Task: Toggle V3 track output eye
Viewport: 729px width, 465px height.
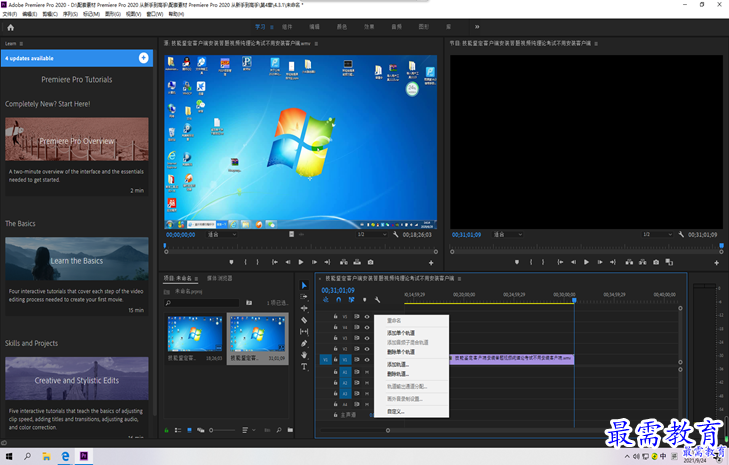Action: pyautogui.click(x=367, y=338)
